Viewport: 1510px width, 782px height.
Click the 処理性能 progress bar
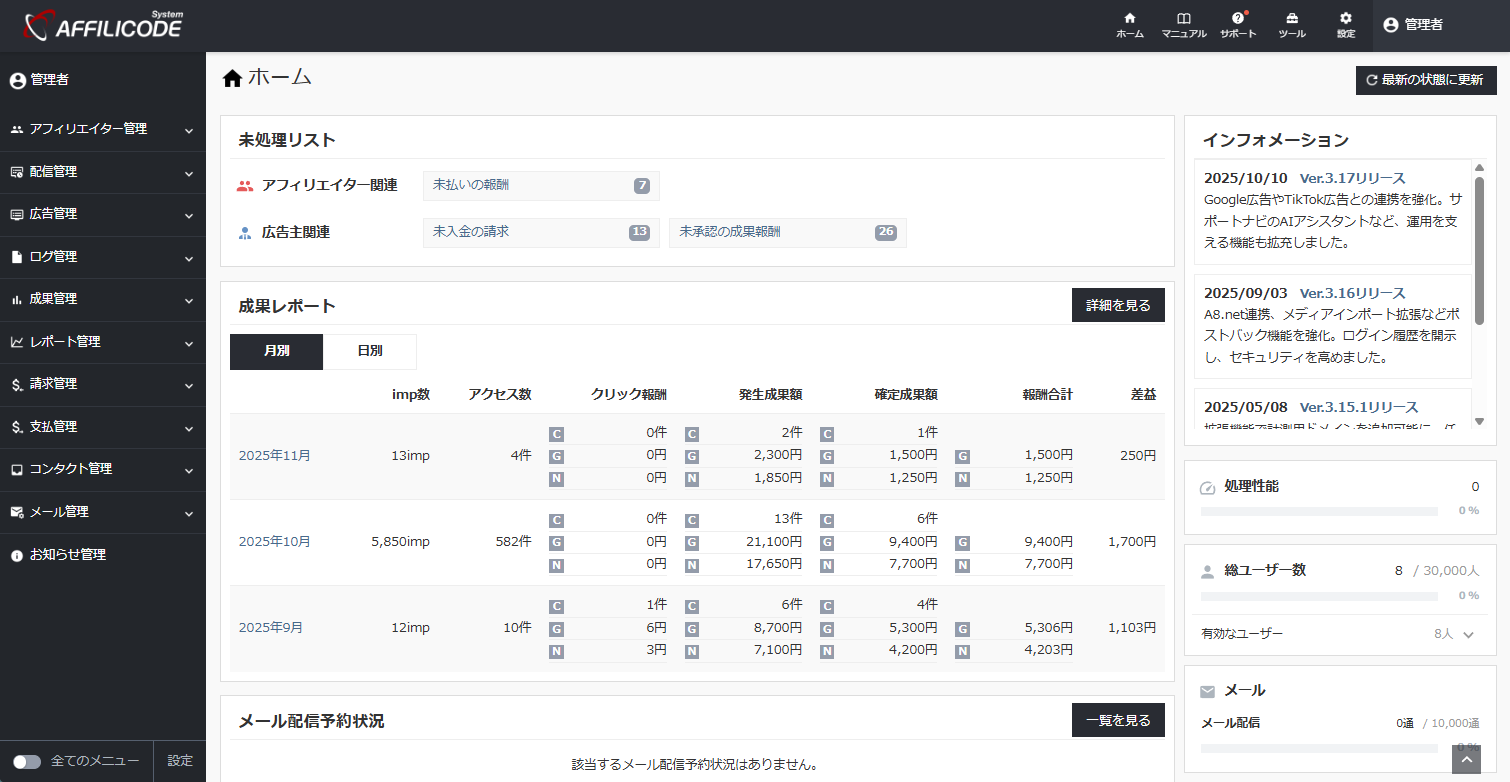coord(1319,510)
